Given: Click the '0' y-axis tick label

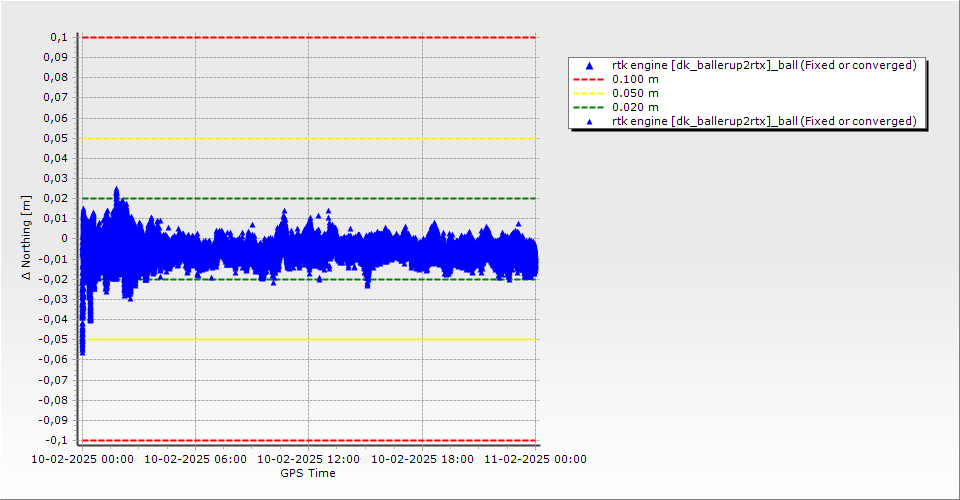Looking at the screenshot, I should point(65,239).
